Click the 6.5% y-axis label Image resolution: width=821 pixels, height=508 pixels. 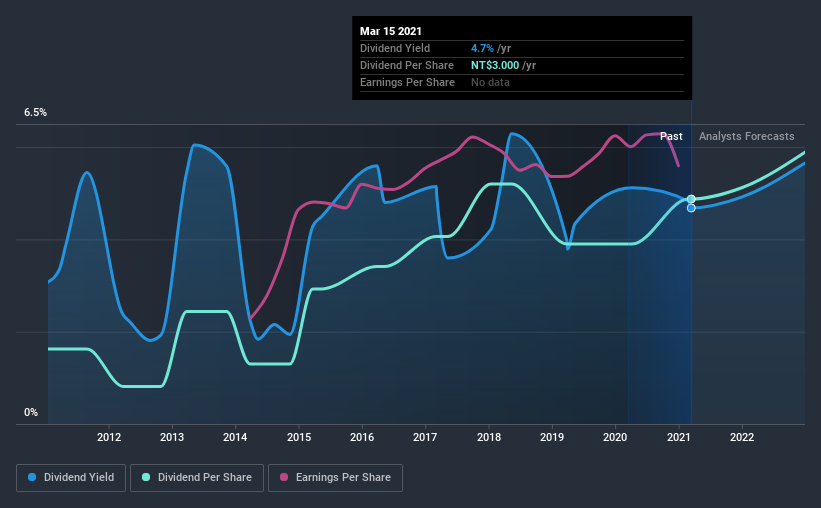(x=35, y=113)
